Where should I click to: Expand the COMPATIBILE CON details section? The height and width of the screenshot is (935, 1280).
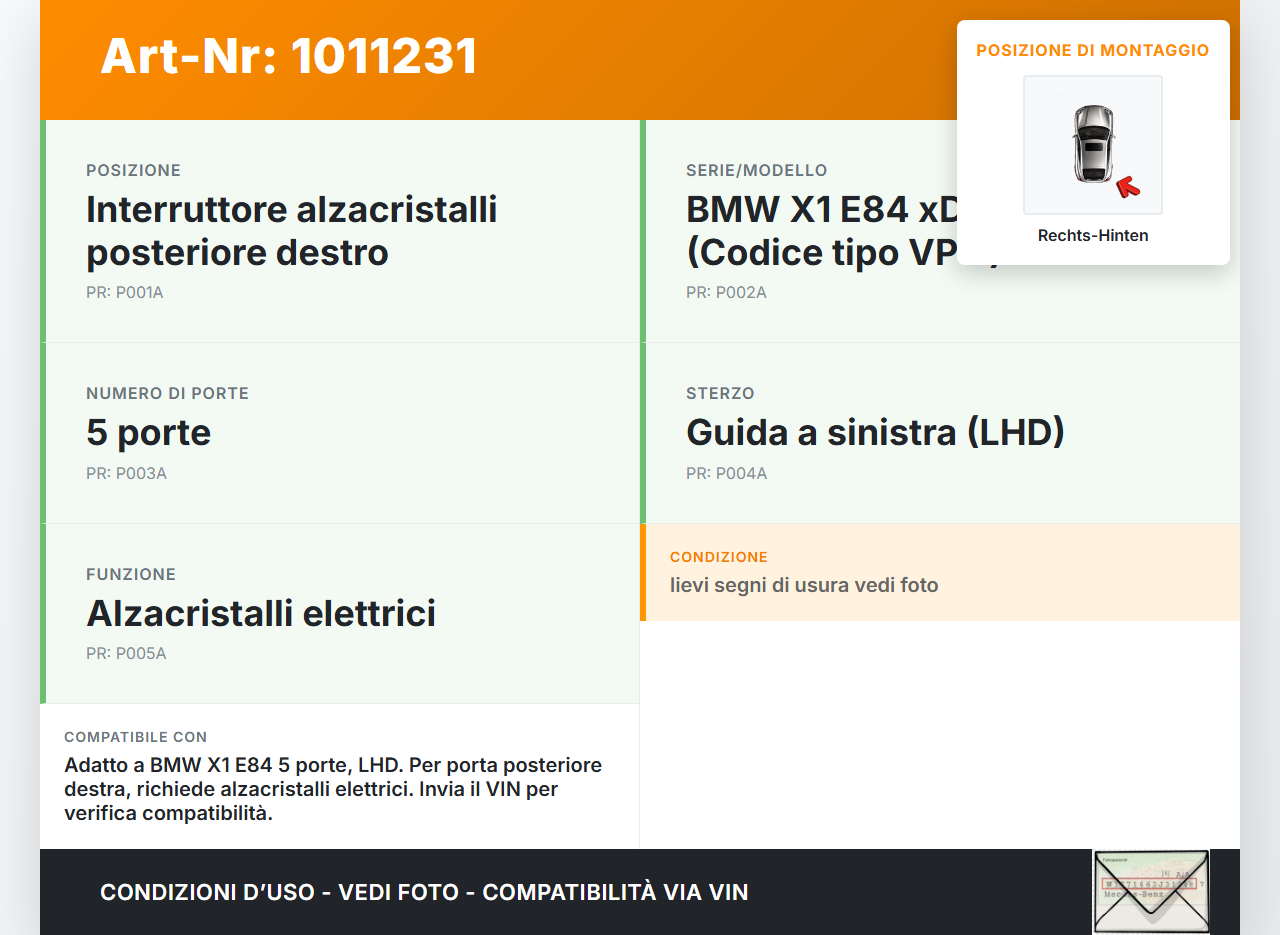pos(339,775)
